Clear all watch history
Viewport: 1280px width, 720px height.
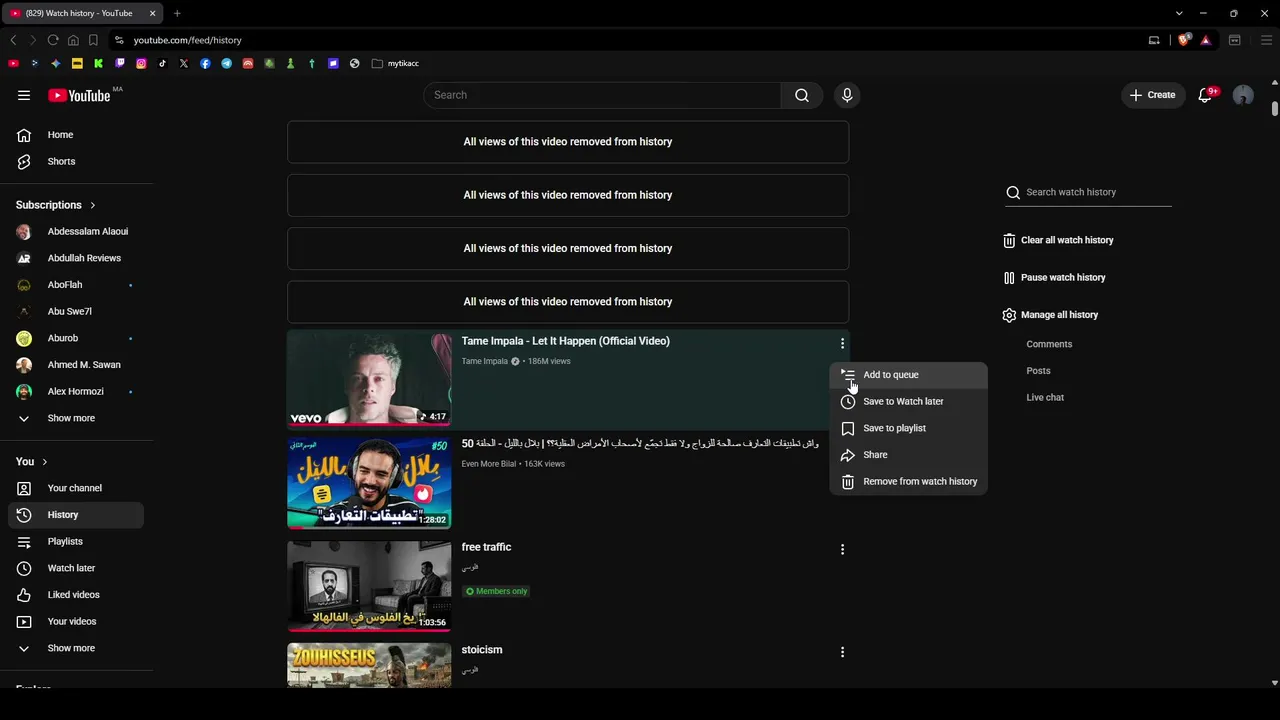(1058, 240)
